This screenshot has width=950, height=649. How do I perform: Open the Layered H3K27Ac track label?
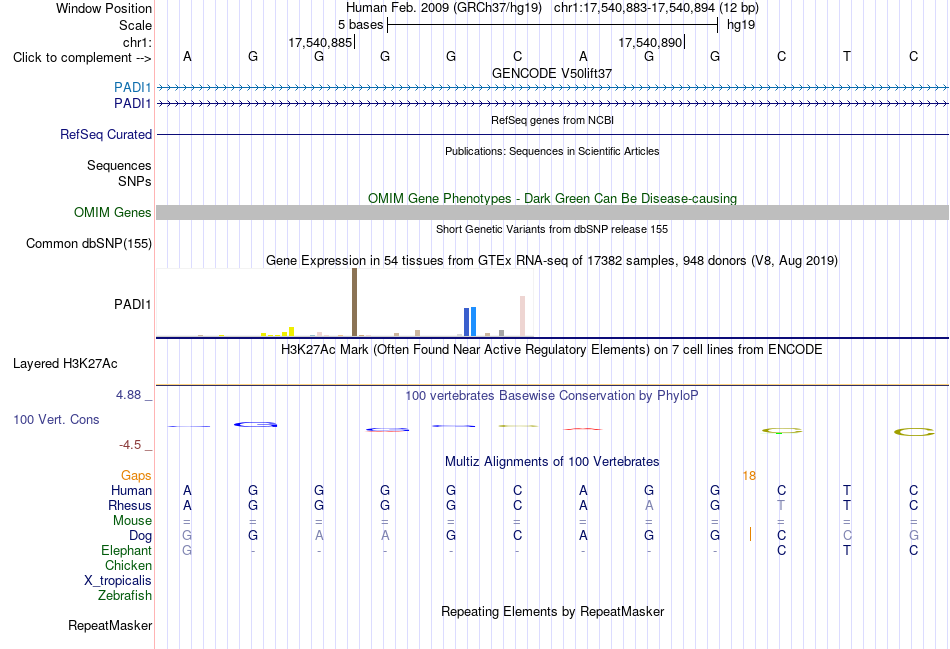65,364
